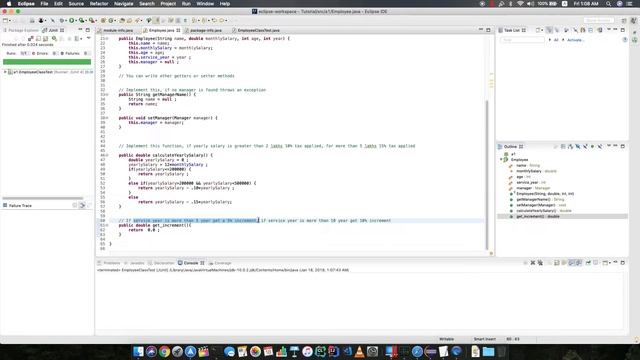Toggle Focus on Workweek in Task List

(567, 30)
